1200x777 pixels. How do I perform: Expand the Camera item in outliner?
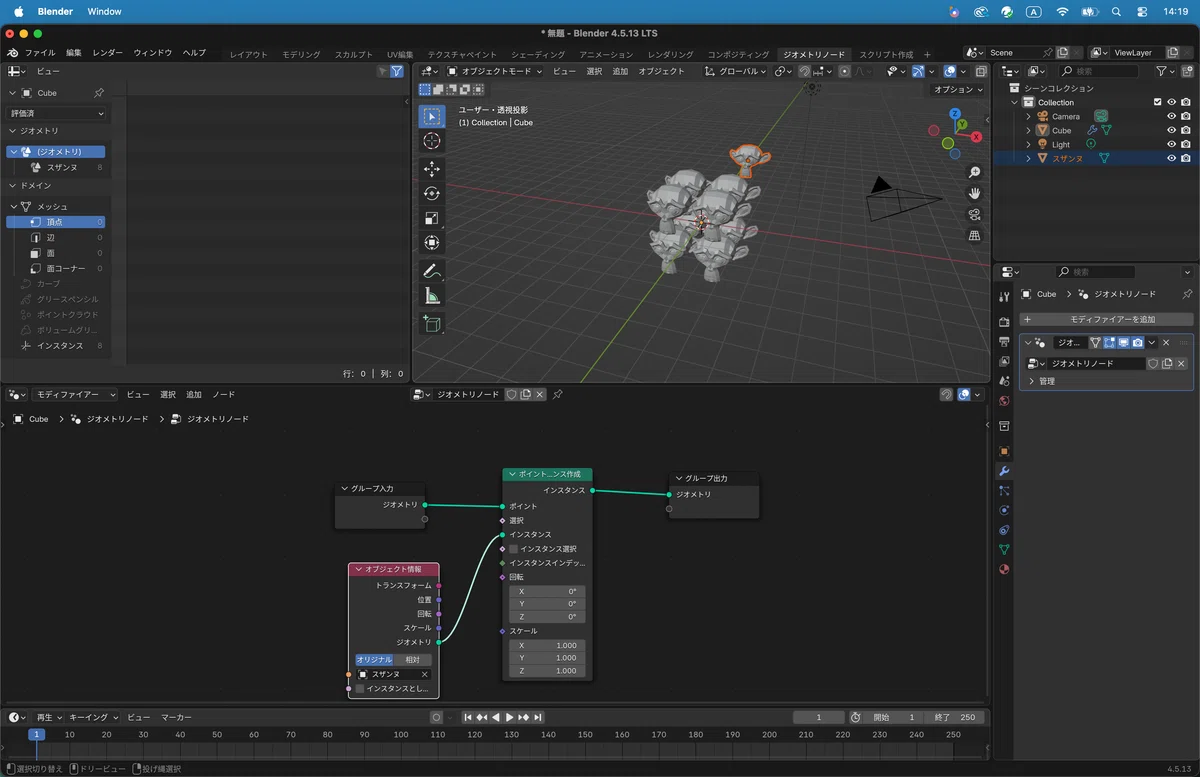pyautogui.click(x=1028, y=116)
